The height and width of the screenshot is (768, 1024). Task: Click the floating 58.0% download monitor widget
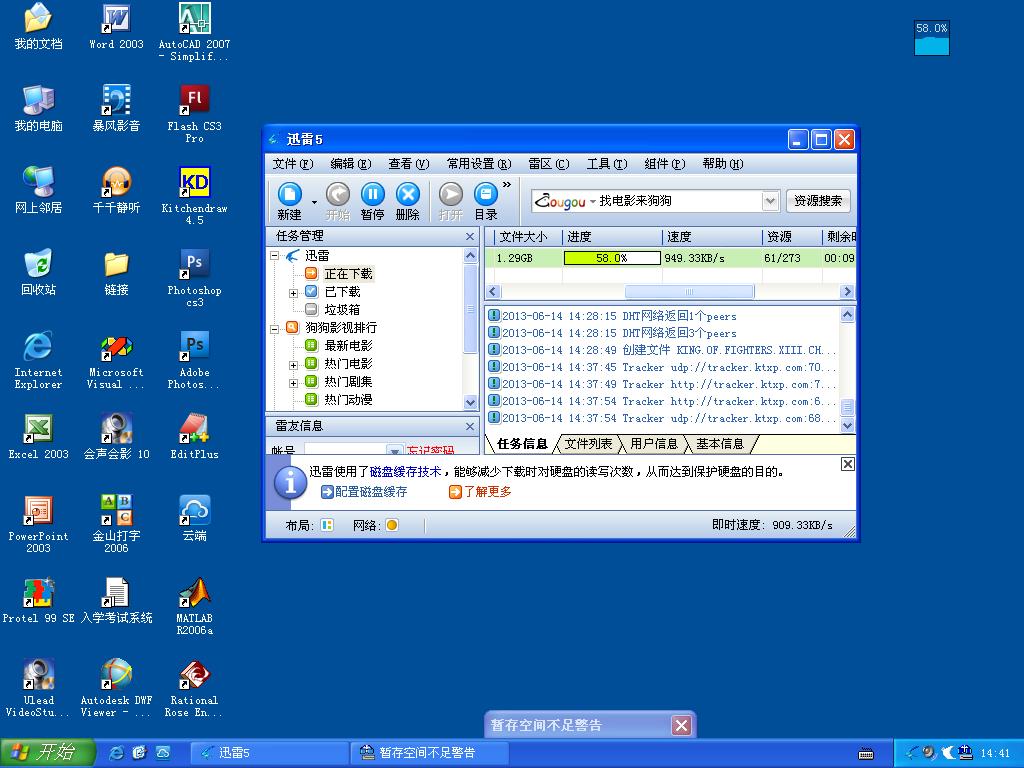(x=932, y=38)
